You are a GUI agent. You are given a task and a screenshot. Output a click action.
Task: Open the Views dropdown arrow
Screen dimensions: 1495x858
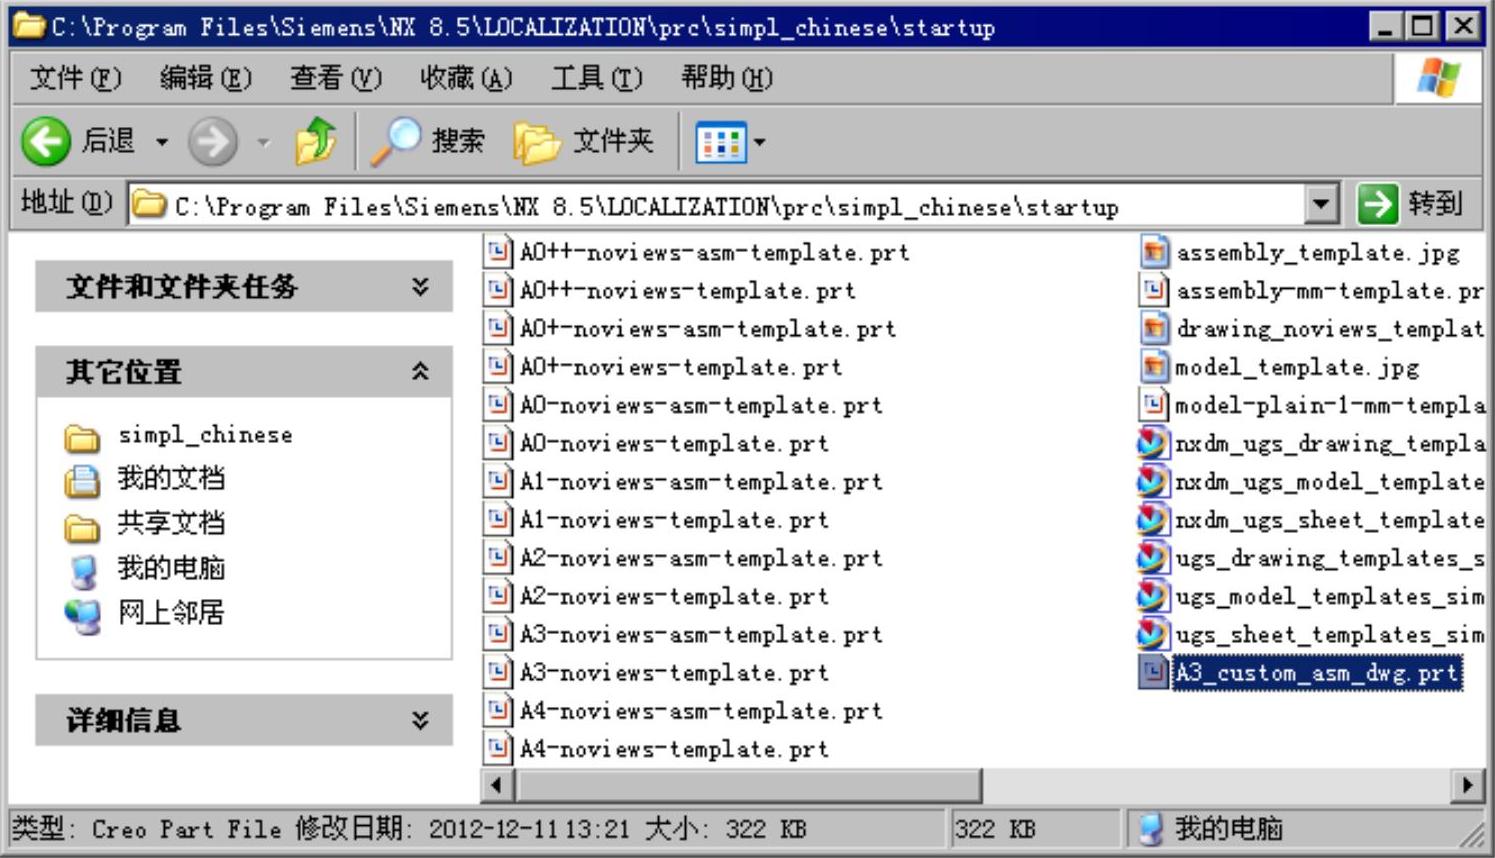[759, 142]
